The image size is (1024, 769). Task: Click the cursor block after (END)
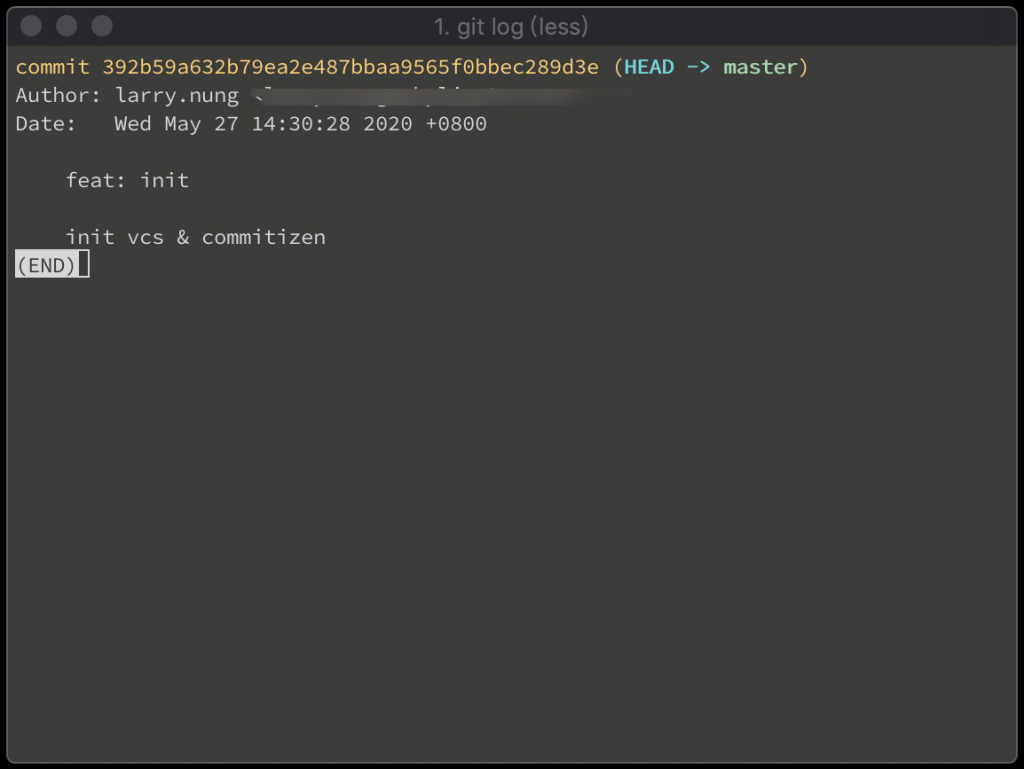pos(84,264)
